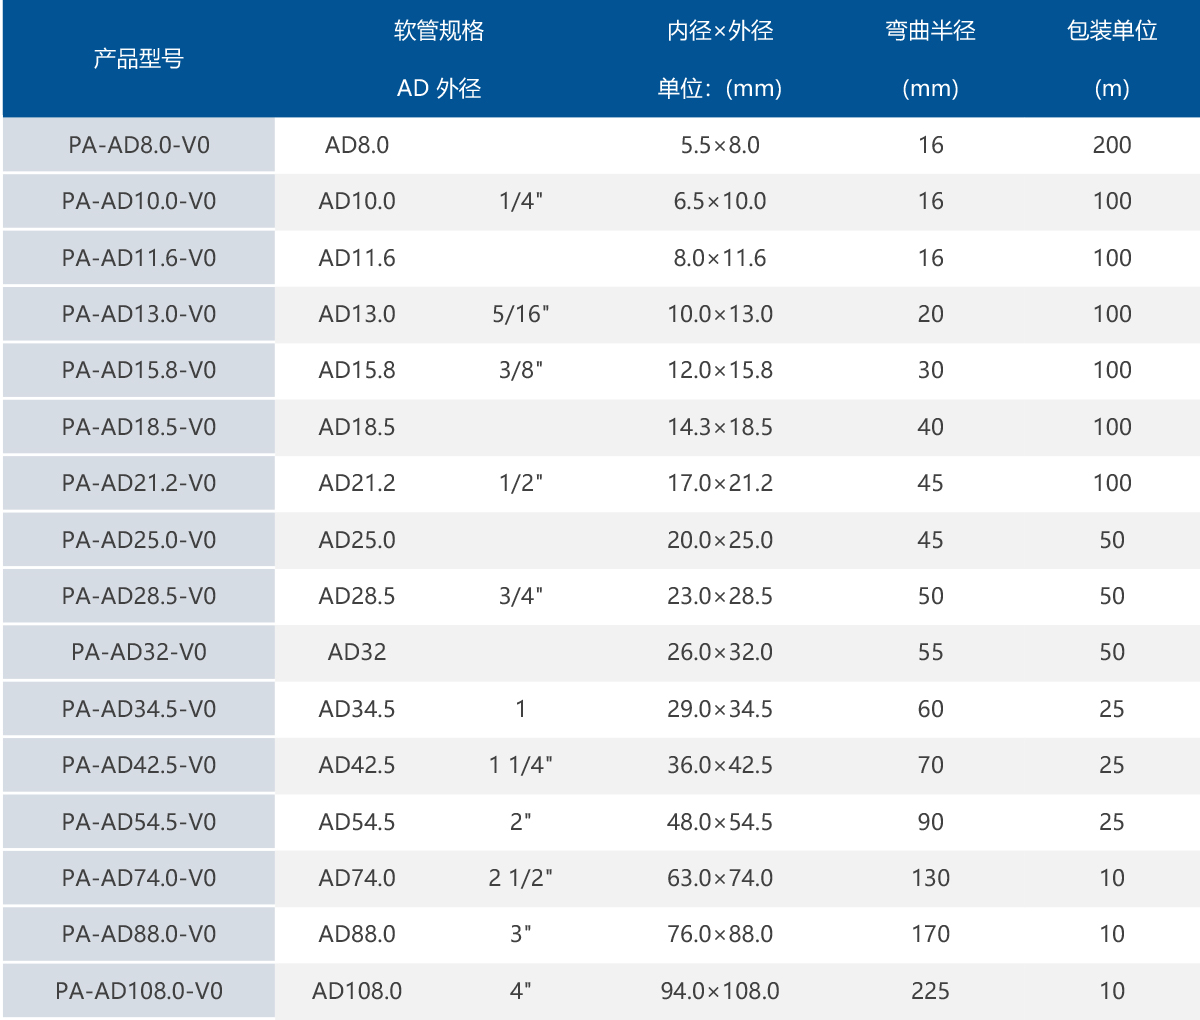Select model PA-AD8.0-V0
The image size is (1200, 1020).
coord(139,145)
